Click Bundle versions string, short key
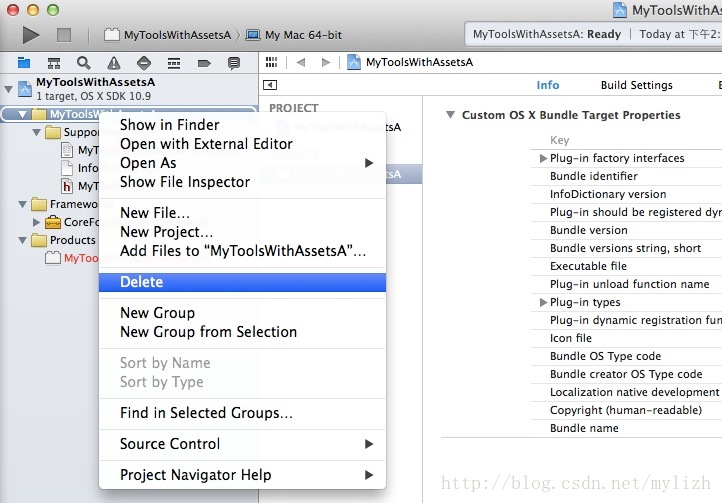This screenshot has height=503, width=722. point(625,248)
